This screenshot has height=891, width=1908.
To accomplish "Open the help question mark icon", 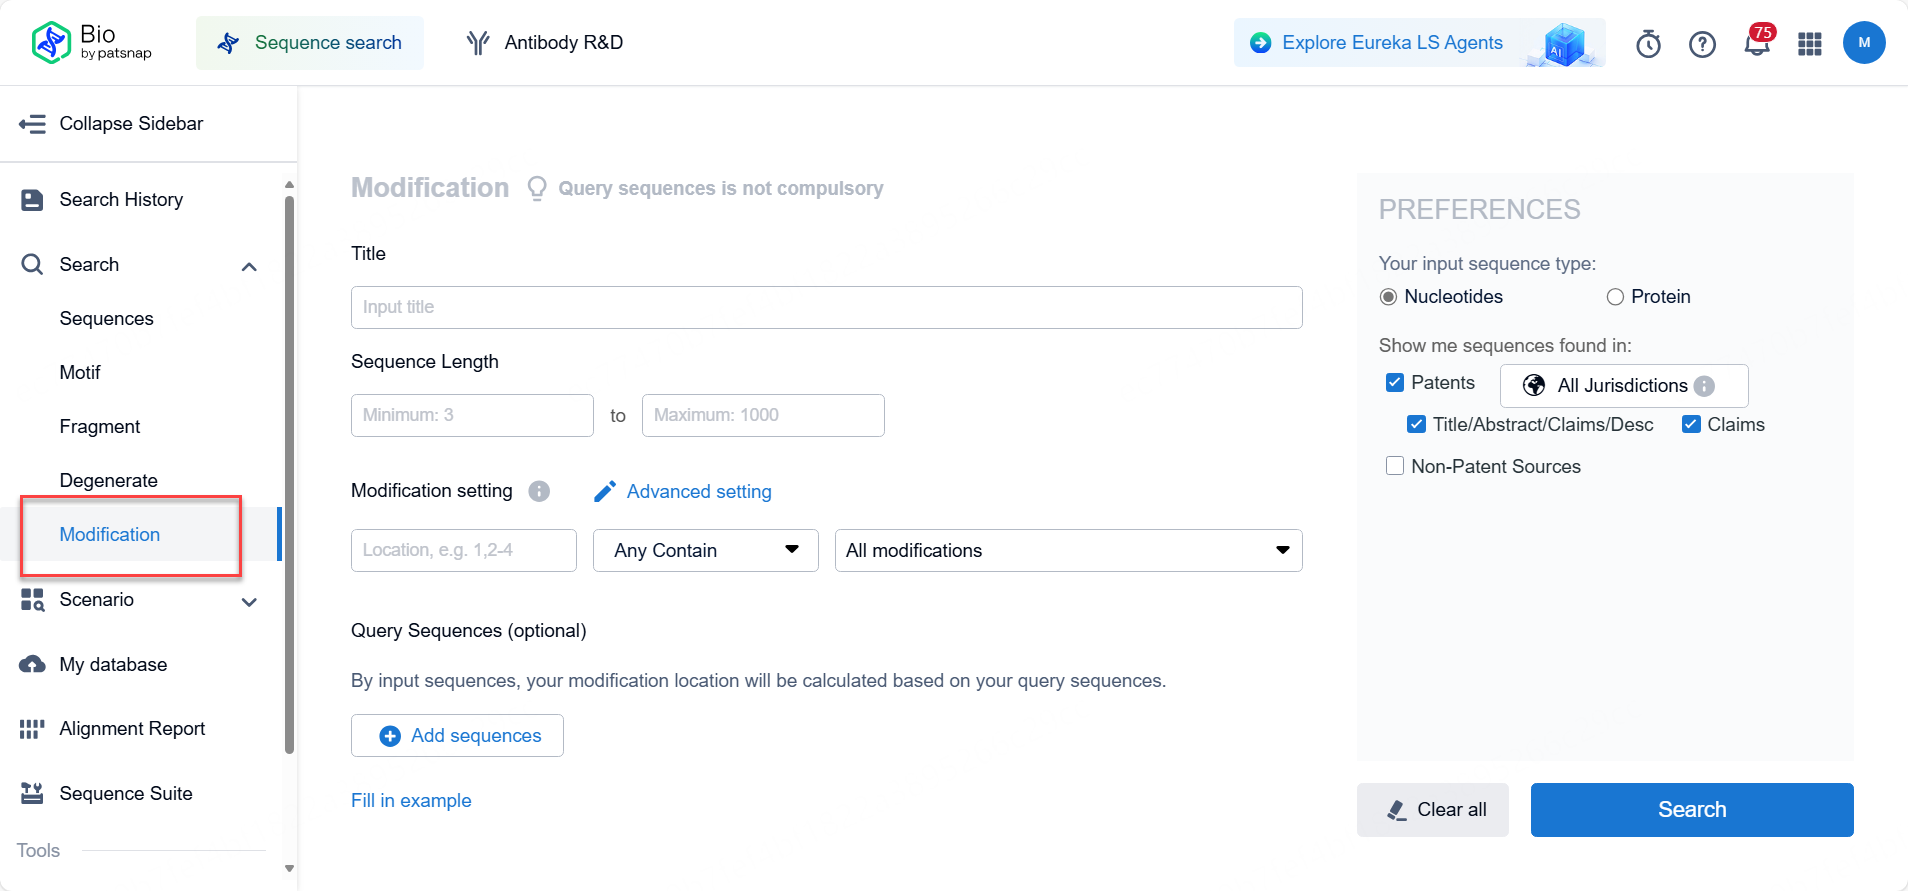I will click(1702, 44).
